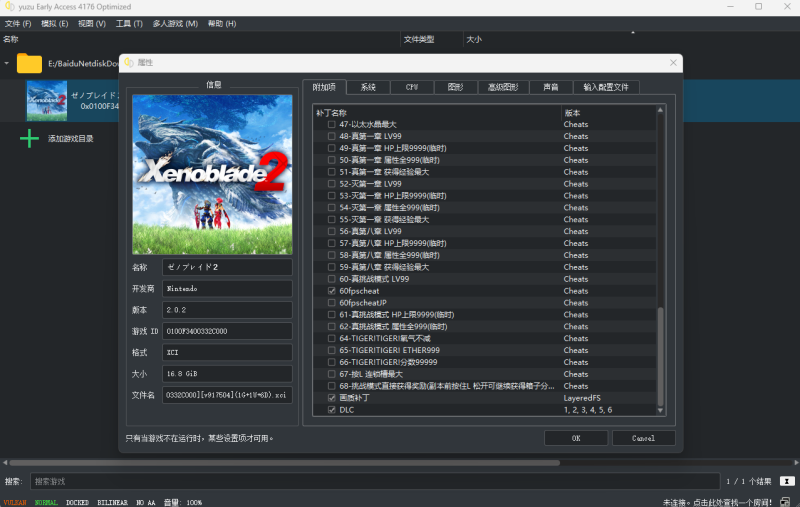Uncheck the 60fpscheat checkbox
This screenshot has width=800, height=507.
point(332,291)
